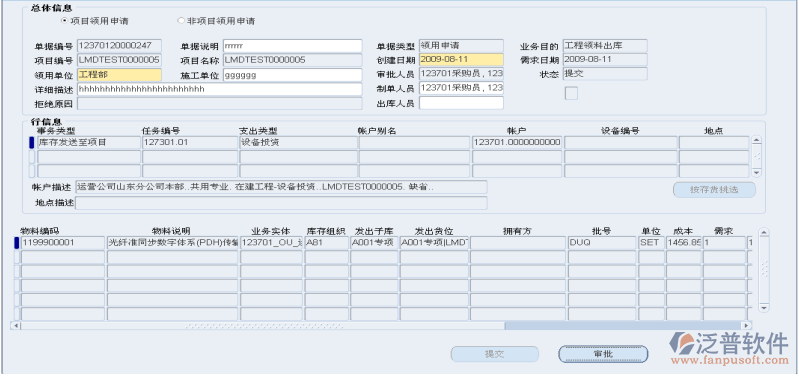799x376 pixels.
Task: Click the 单据说明 input field
Action: tap(292, 46)
